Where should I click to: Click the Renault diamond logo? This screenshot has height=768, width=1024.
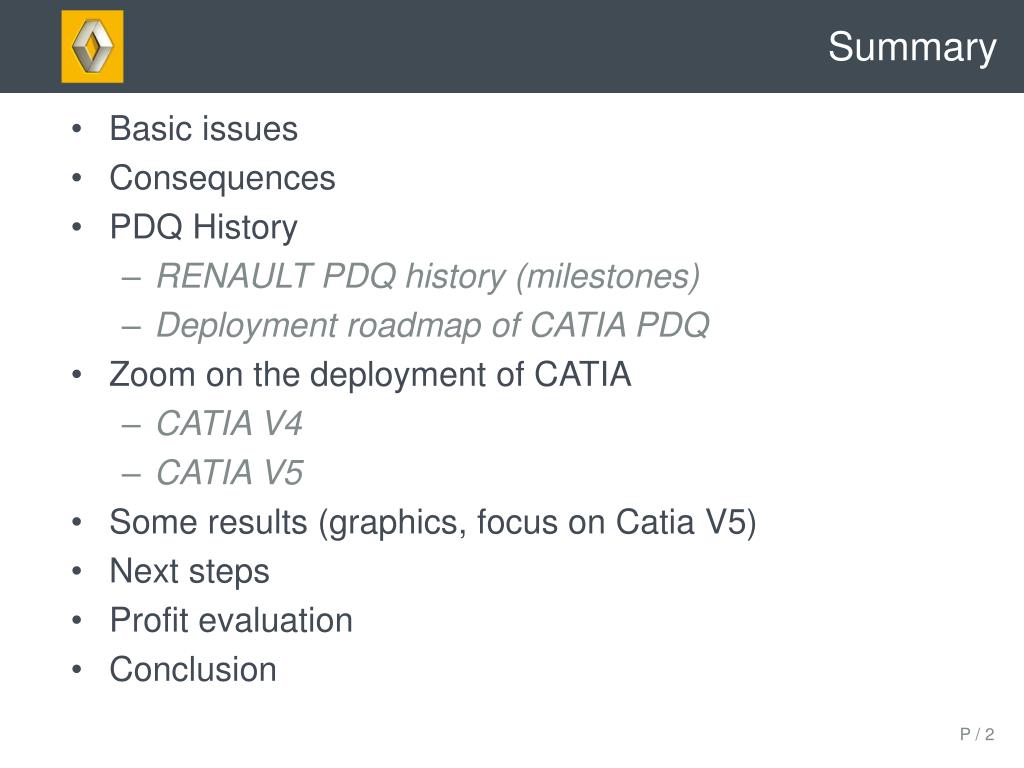click(92, 46)
